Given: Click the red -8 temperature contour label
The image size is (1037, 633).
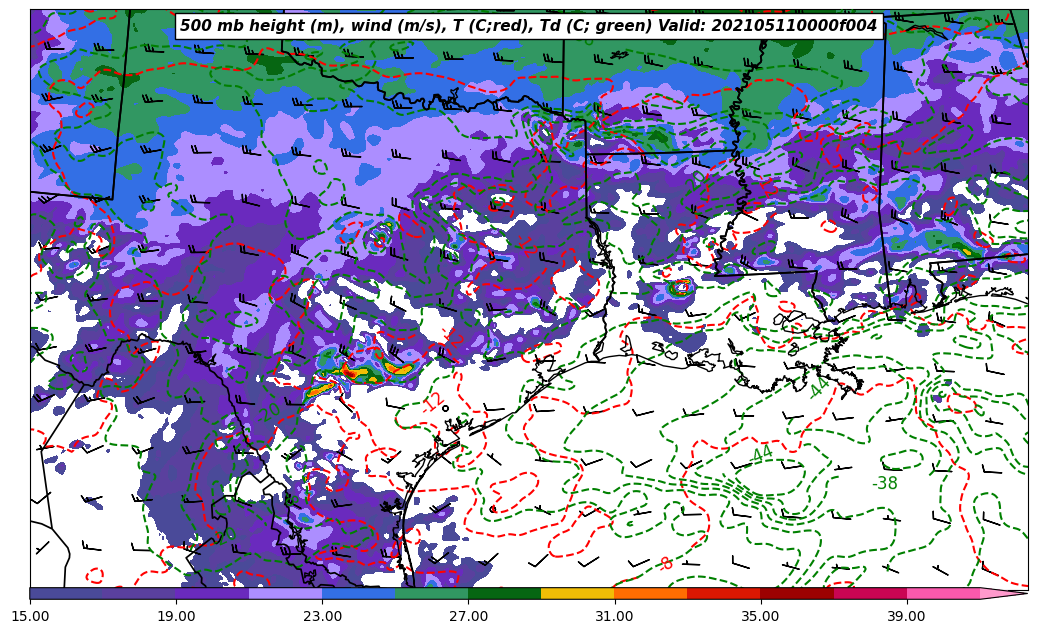Looking at the screenshot, I should (x=665, y=564).
